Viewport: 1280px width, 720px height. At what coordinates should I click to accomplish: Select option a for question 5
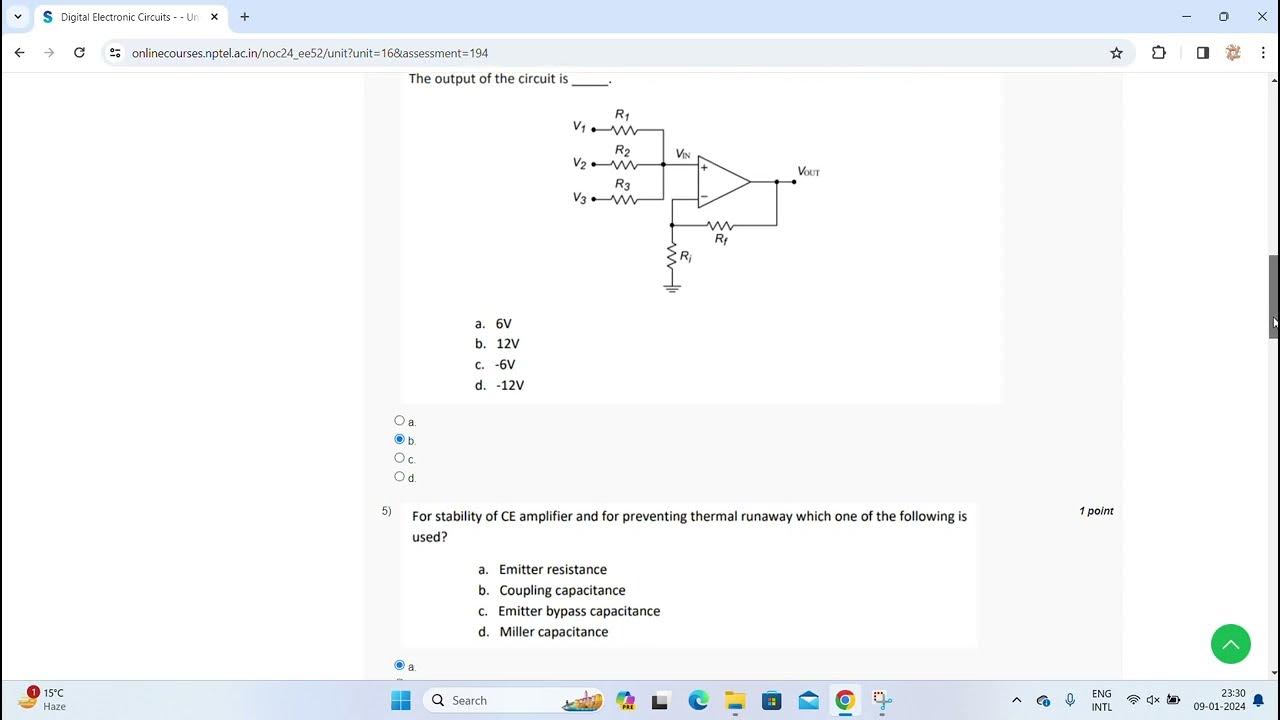(400, 665)
